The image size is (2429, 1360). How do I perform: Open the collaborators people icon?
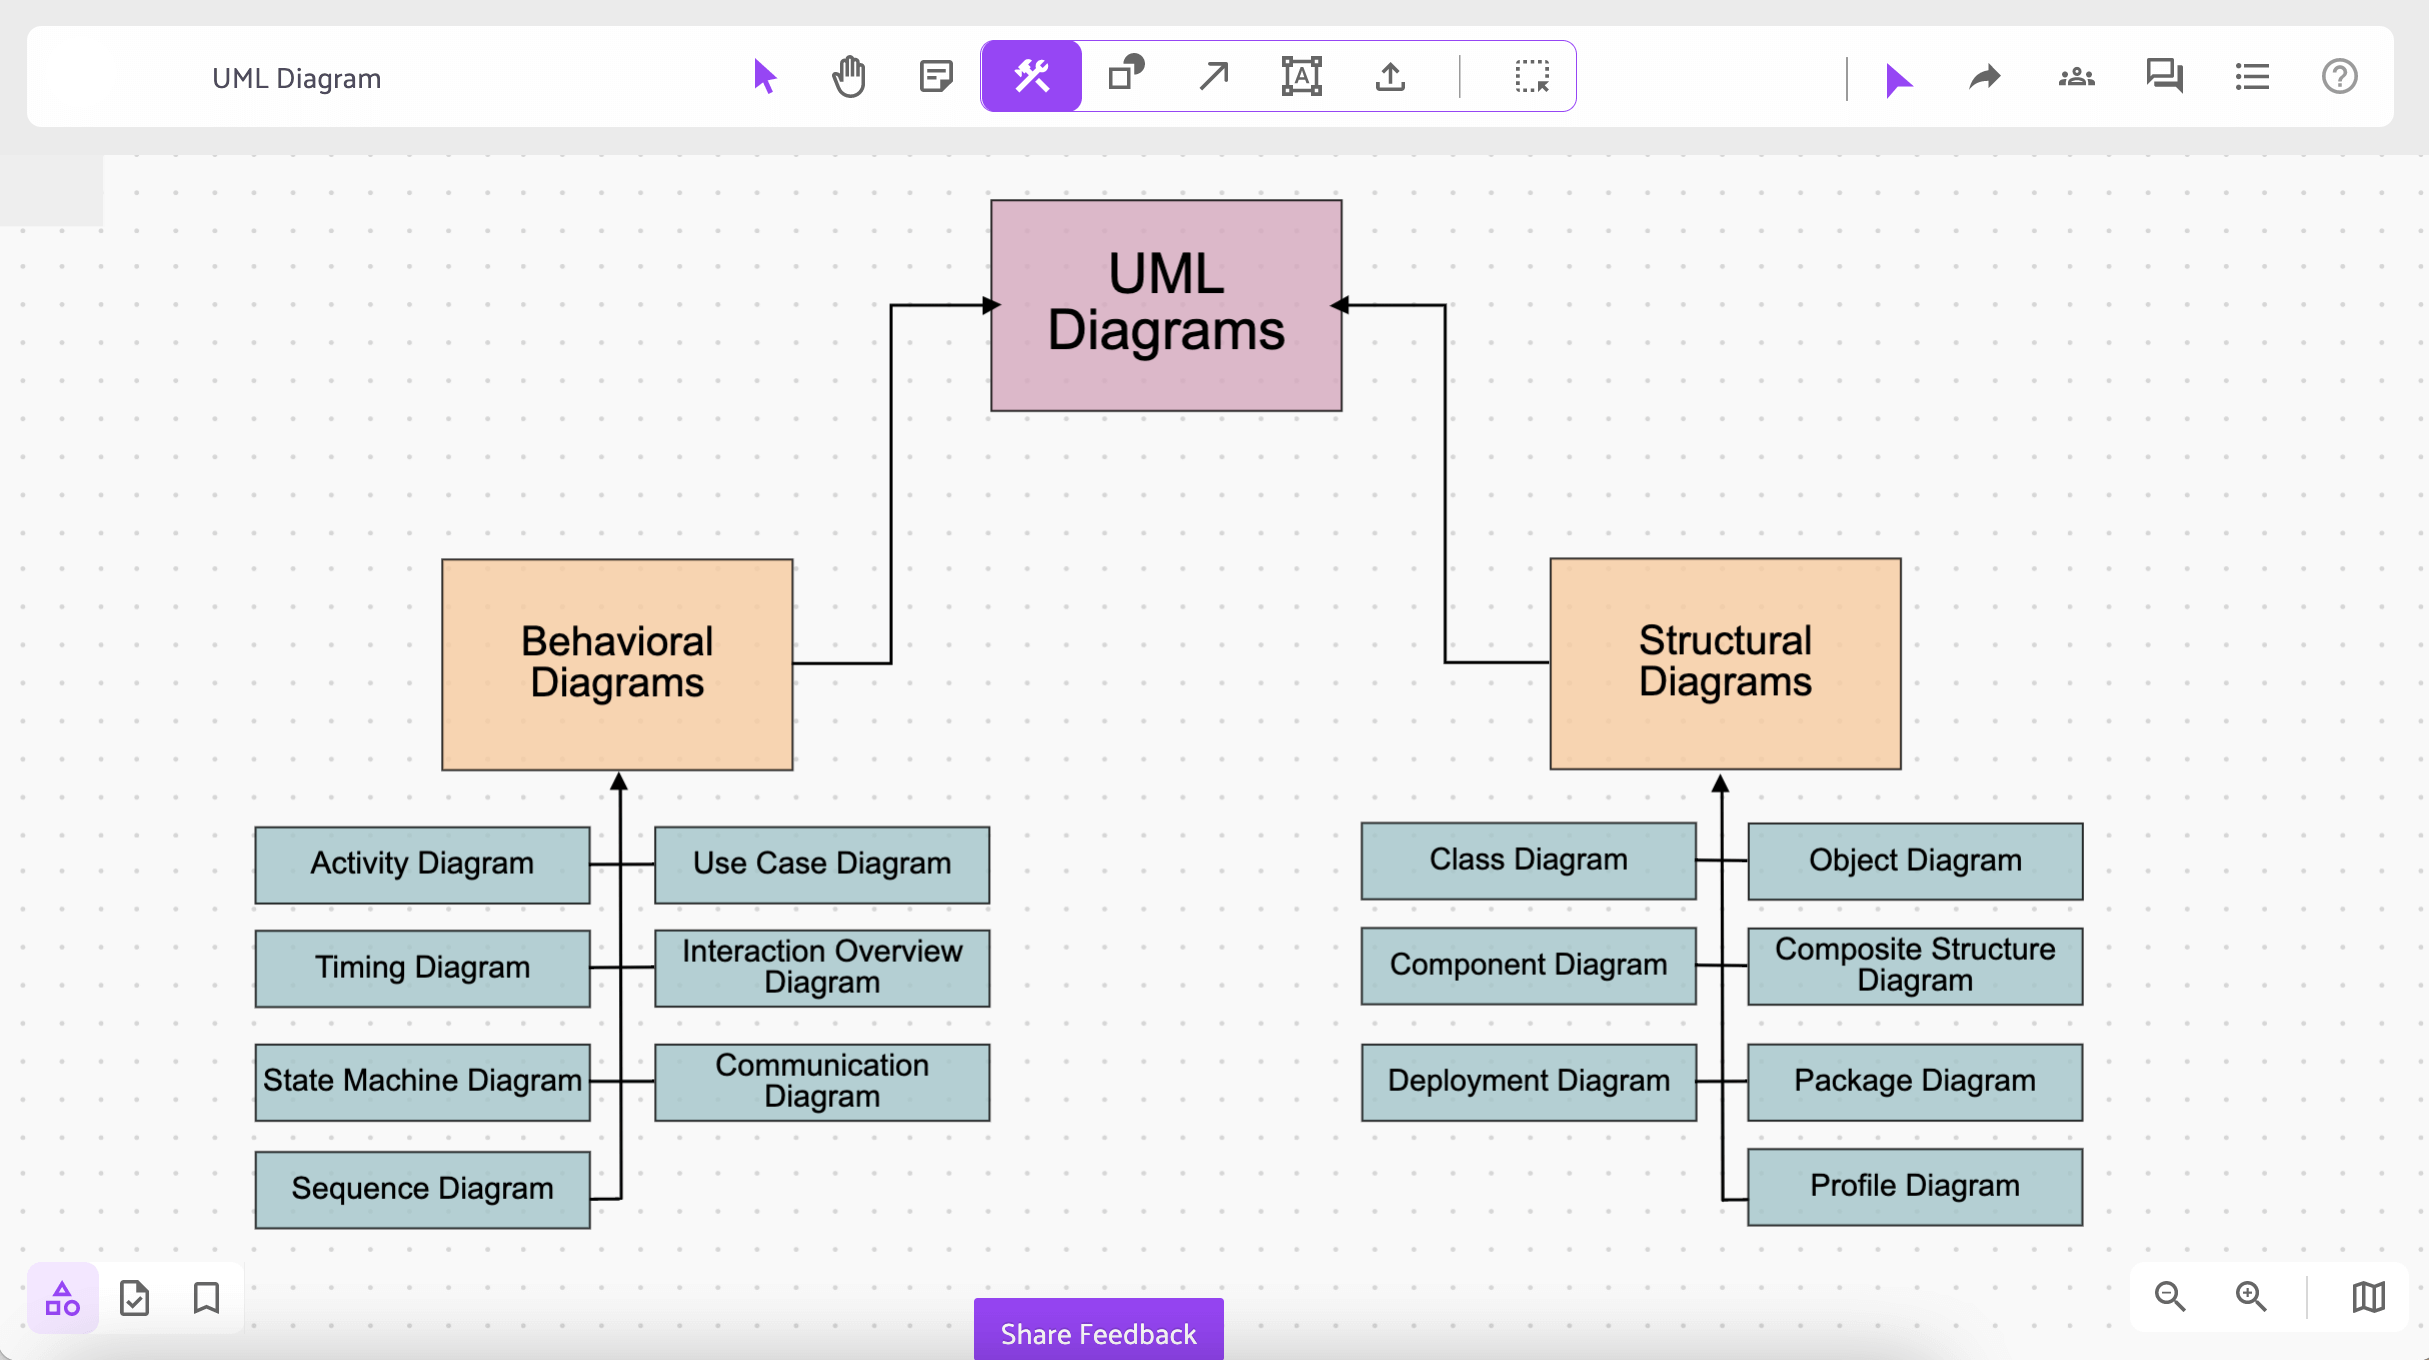[2076, 77]
